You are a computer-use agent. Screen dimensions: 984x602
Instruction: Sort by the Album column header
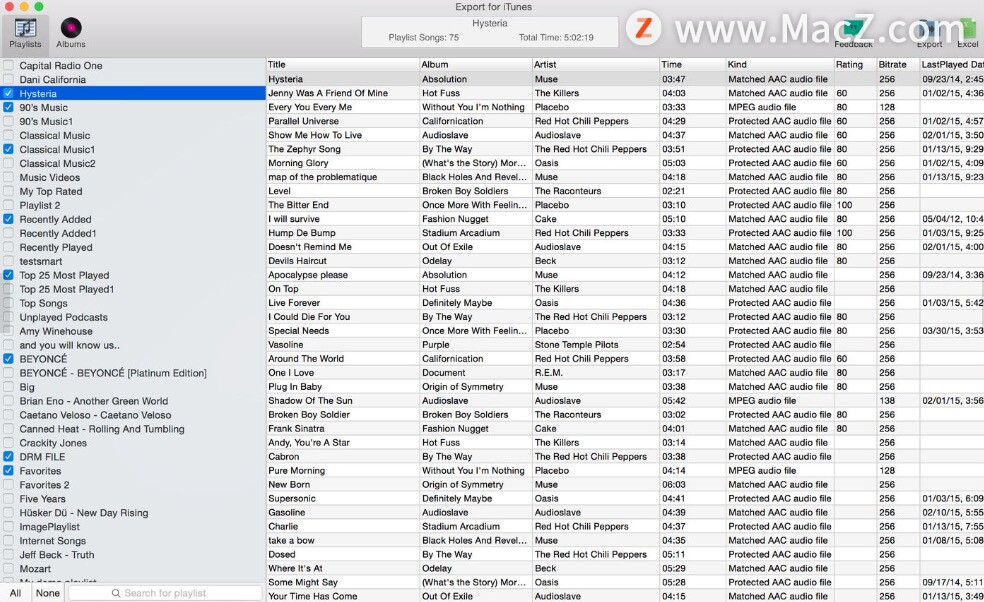point(476,64)
